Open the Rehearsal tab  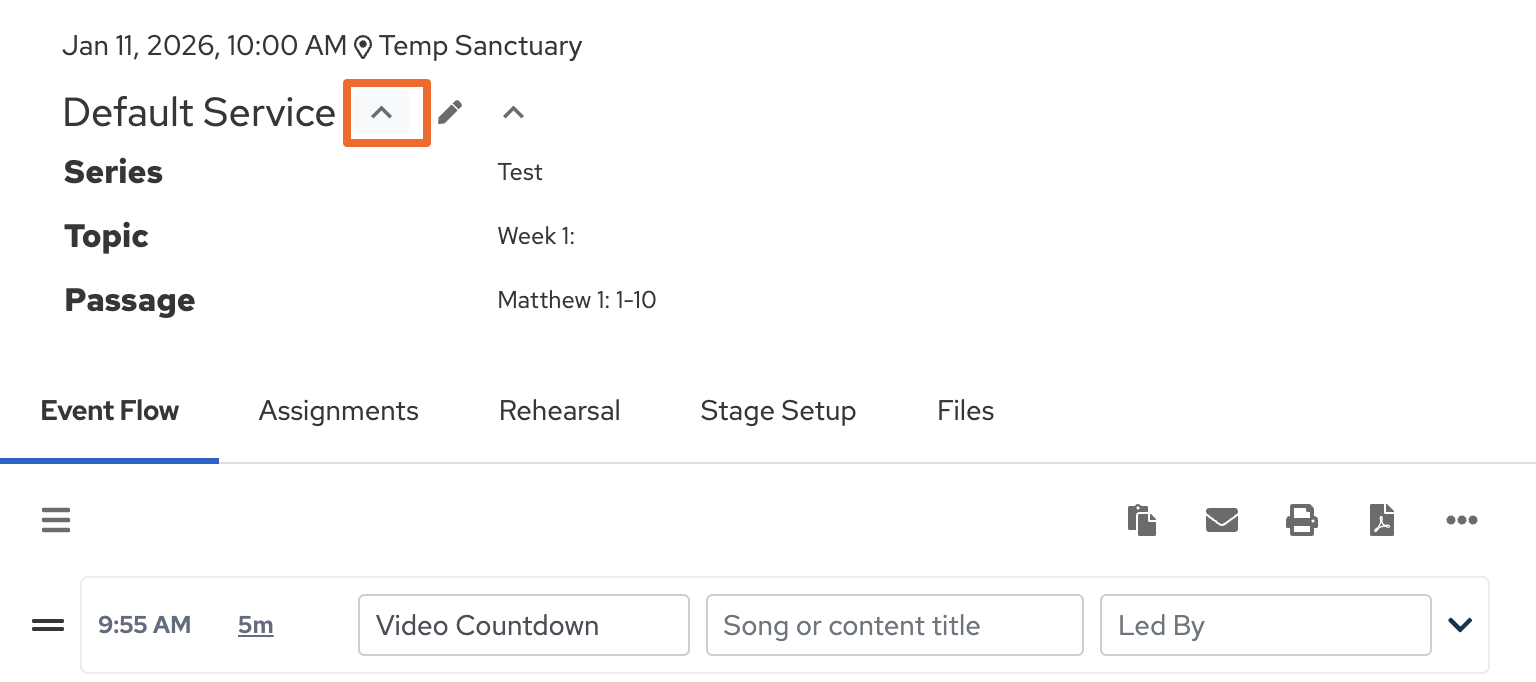pyautogui.click(x=559, y=411)
